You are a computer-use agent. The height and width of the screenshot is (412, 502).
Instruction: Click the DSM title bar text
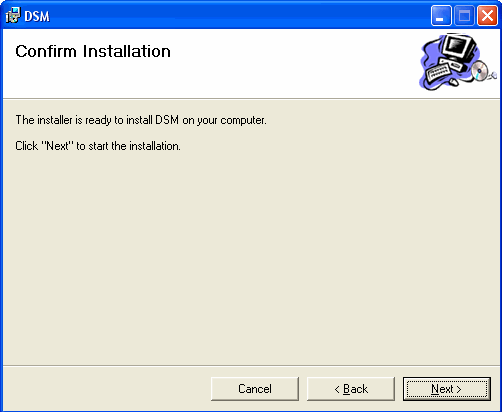(x=37, y=16)
